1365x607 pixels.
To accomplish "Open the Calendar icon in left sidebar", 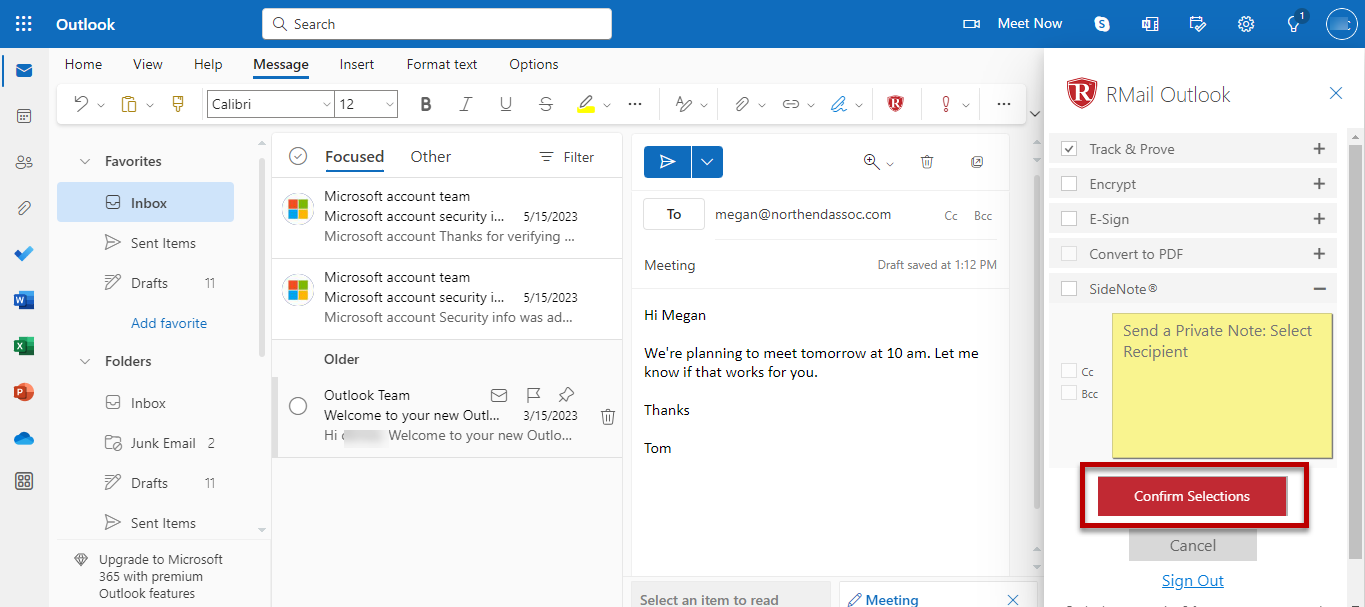I will 24,115.
